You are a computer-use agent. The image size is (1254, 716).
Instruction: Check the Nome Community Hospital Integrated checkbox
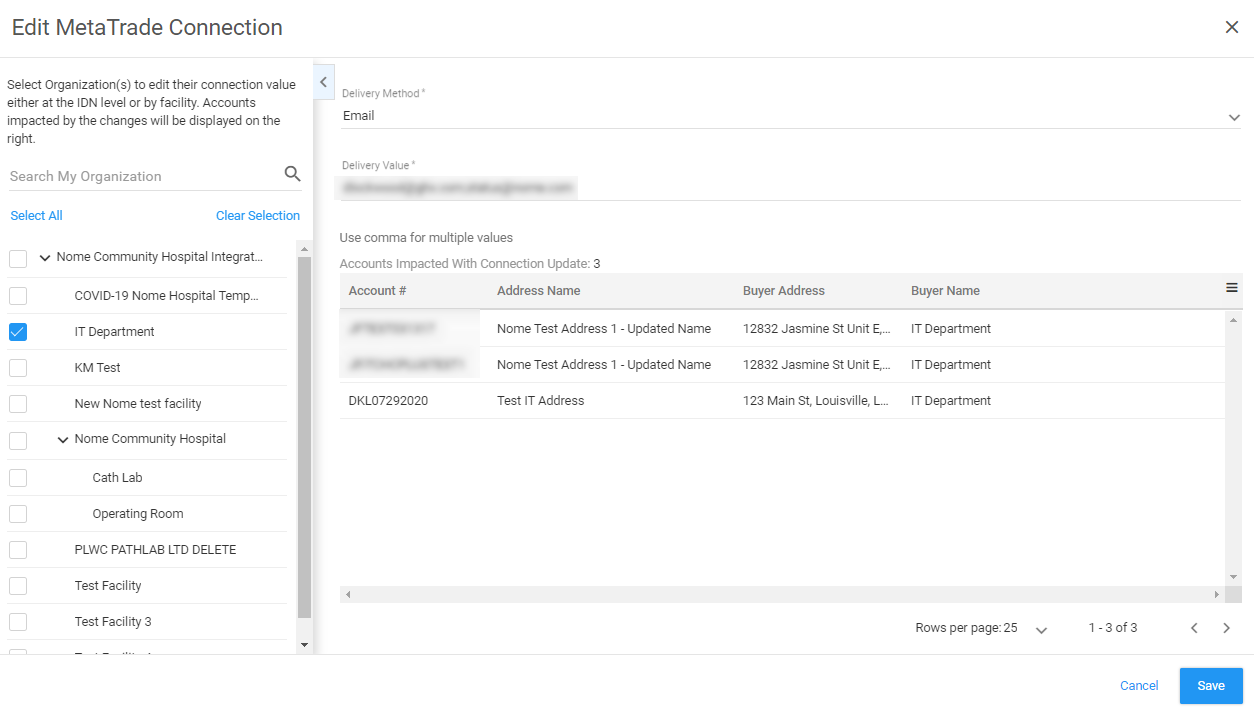[x=18, y=259]
